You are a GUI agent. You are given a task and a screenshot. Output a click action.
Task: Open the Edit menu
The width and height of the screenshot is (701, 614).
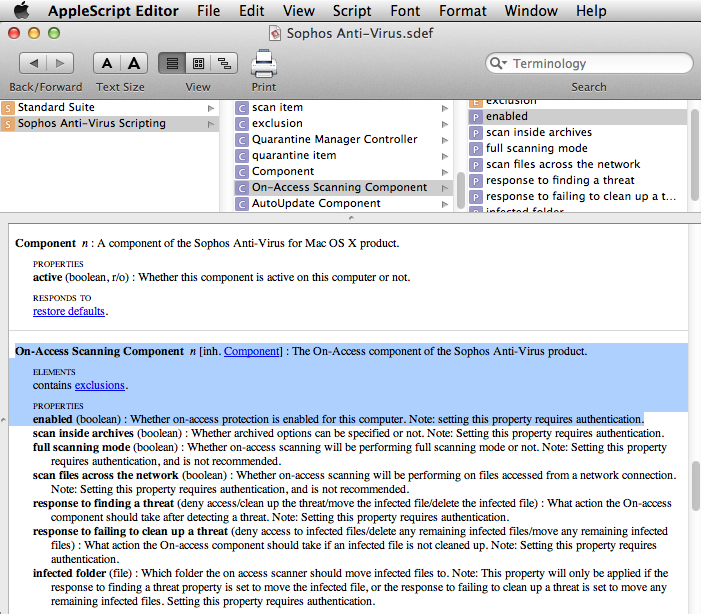[x=251, y=11]
